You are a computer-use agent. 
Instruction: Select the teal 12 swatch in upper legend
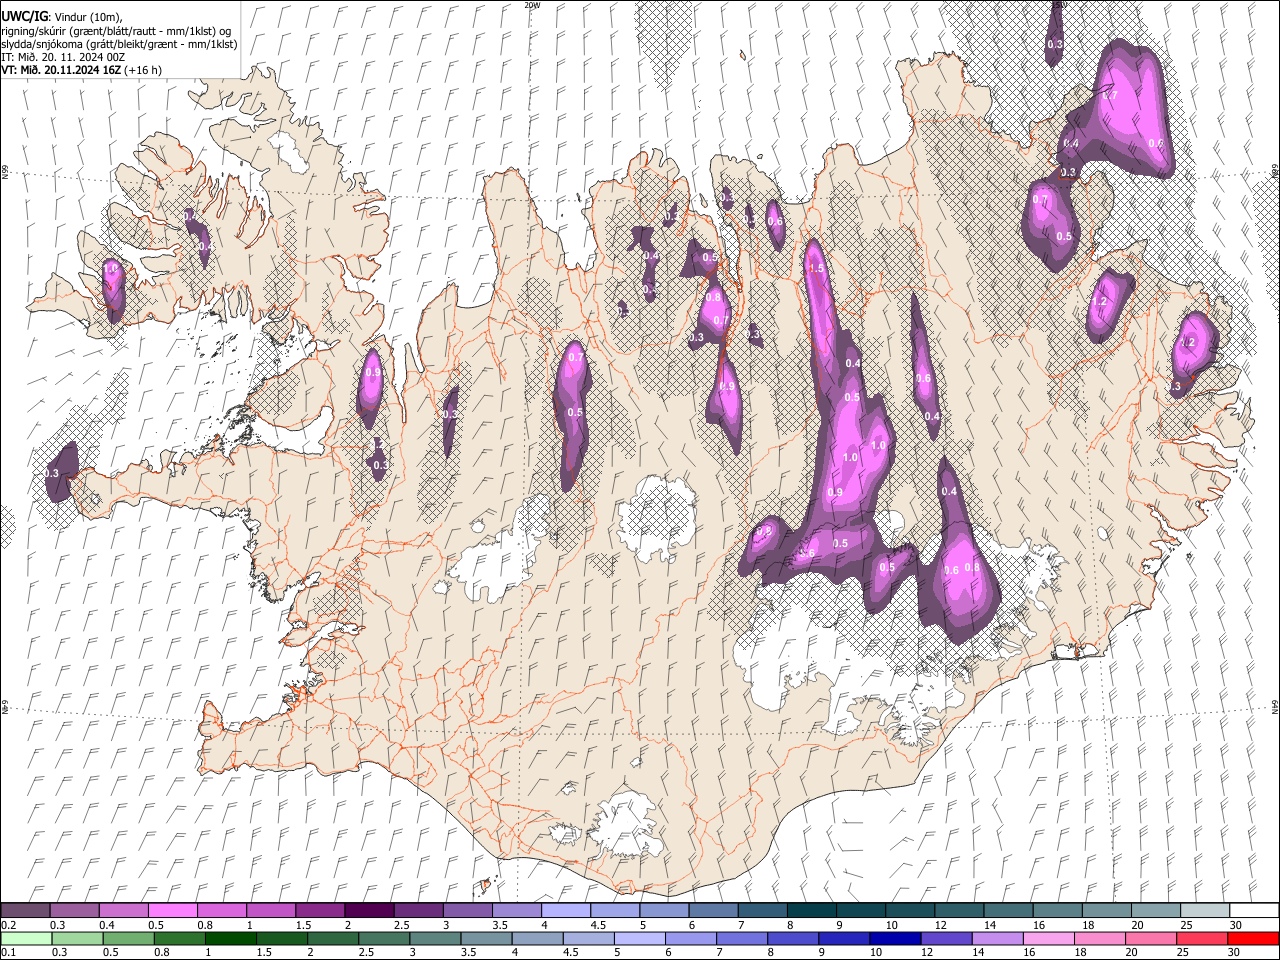(x=959, y=910)
